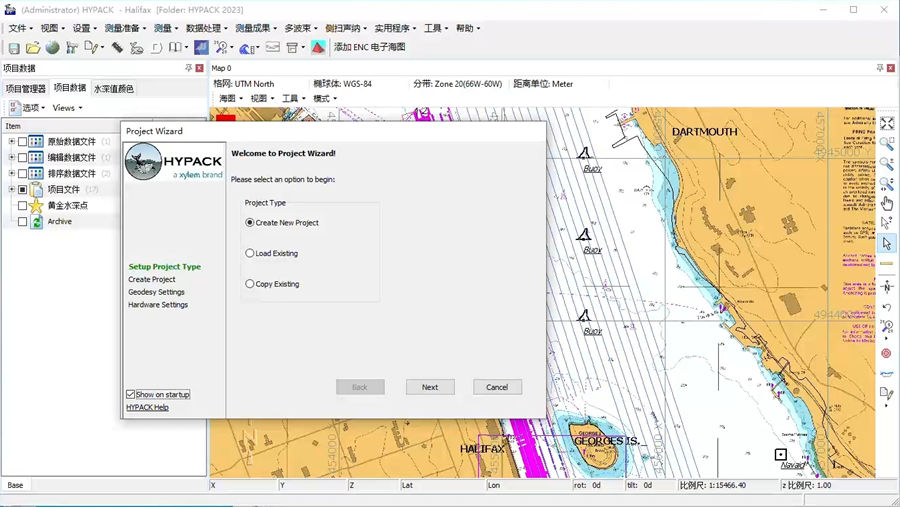
Task: Check the 原始数据文件 checkbox
Action: tap(22, 141)
